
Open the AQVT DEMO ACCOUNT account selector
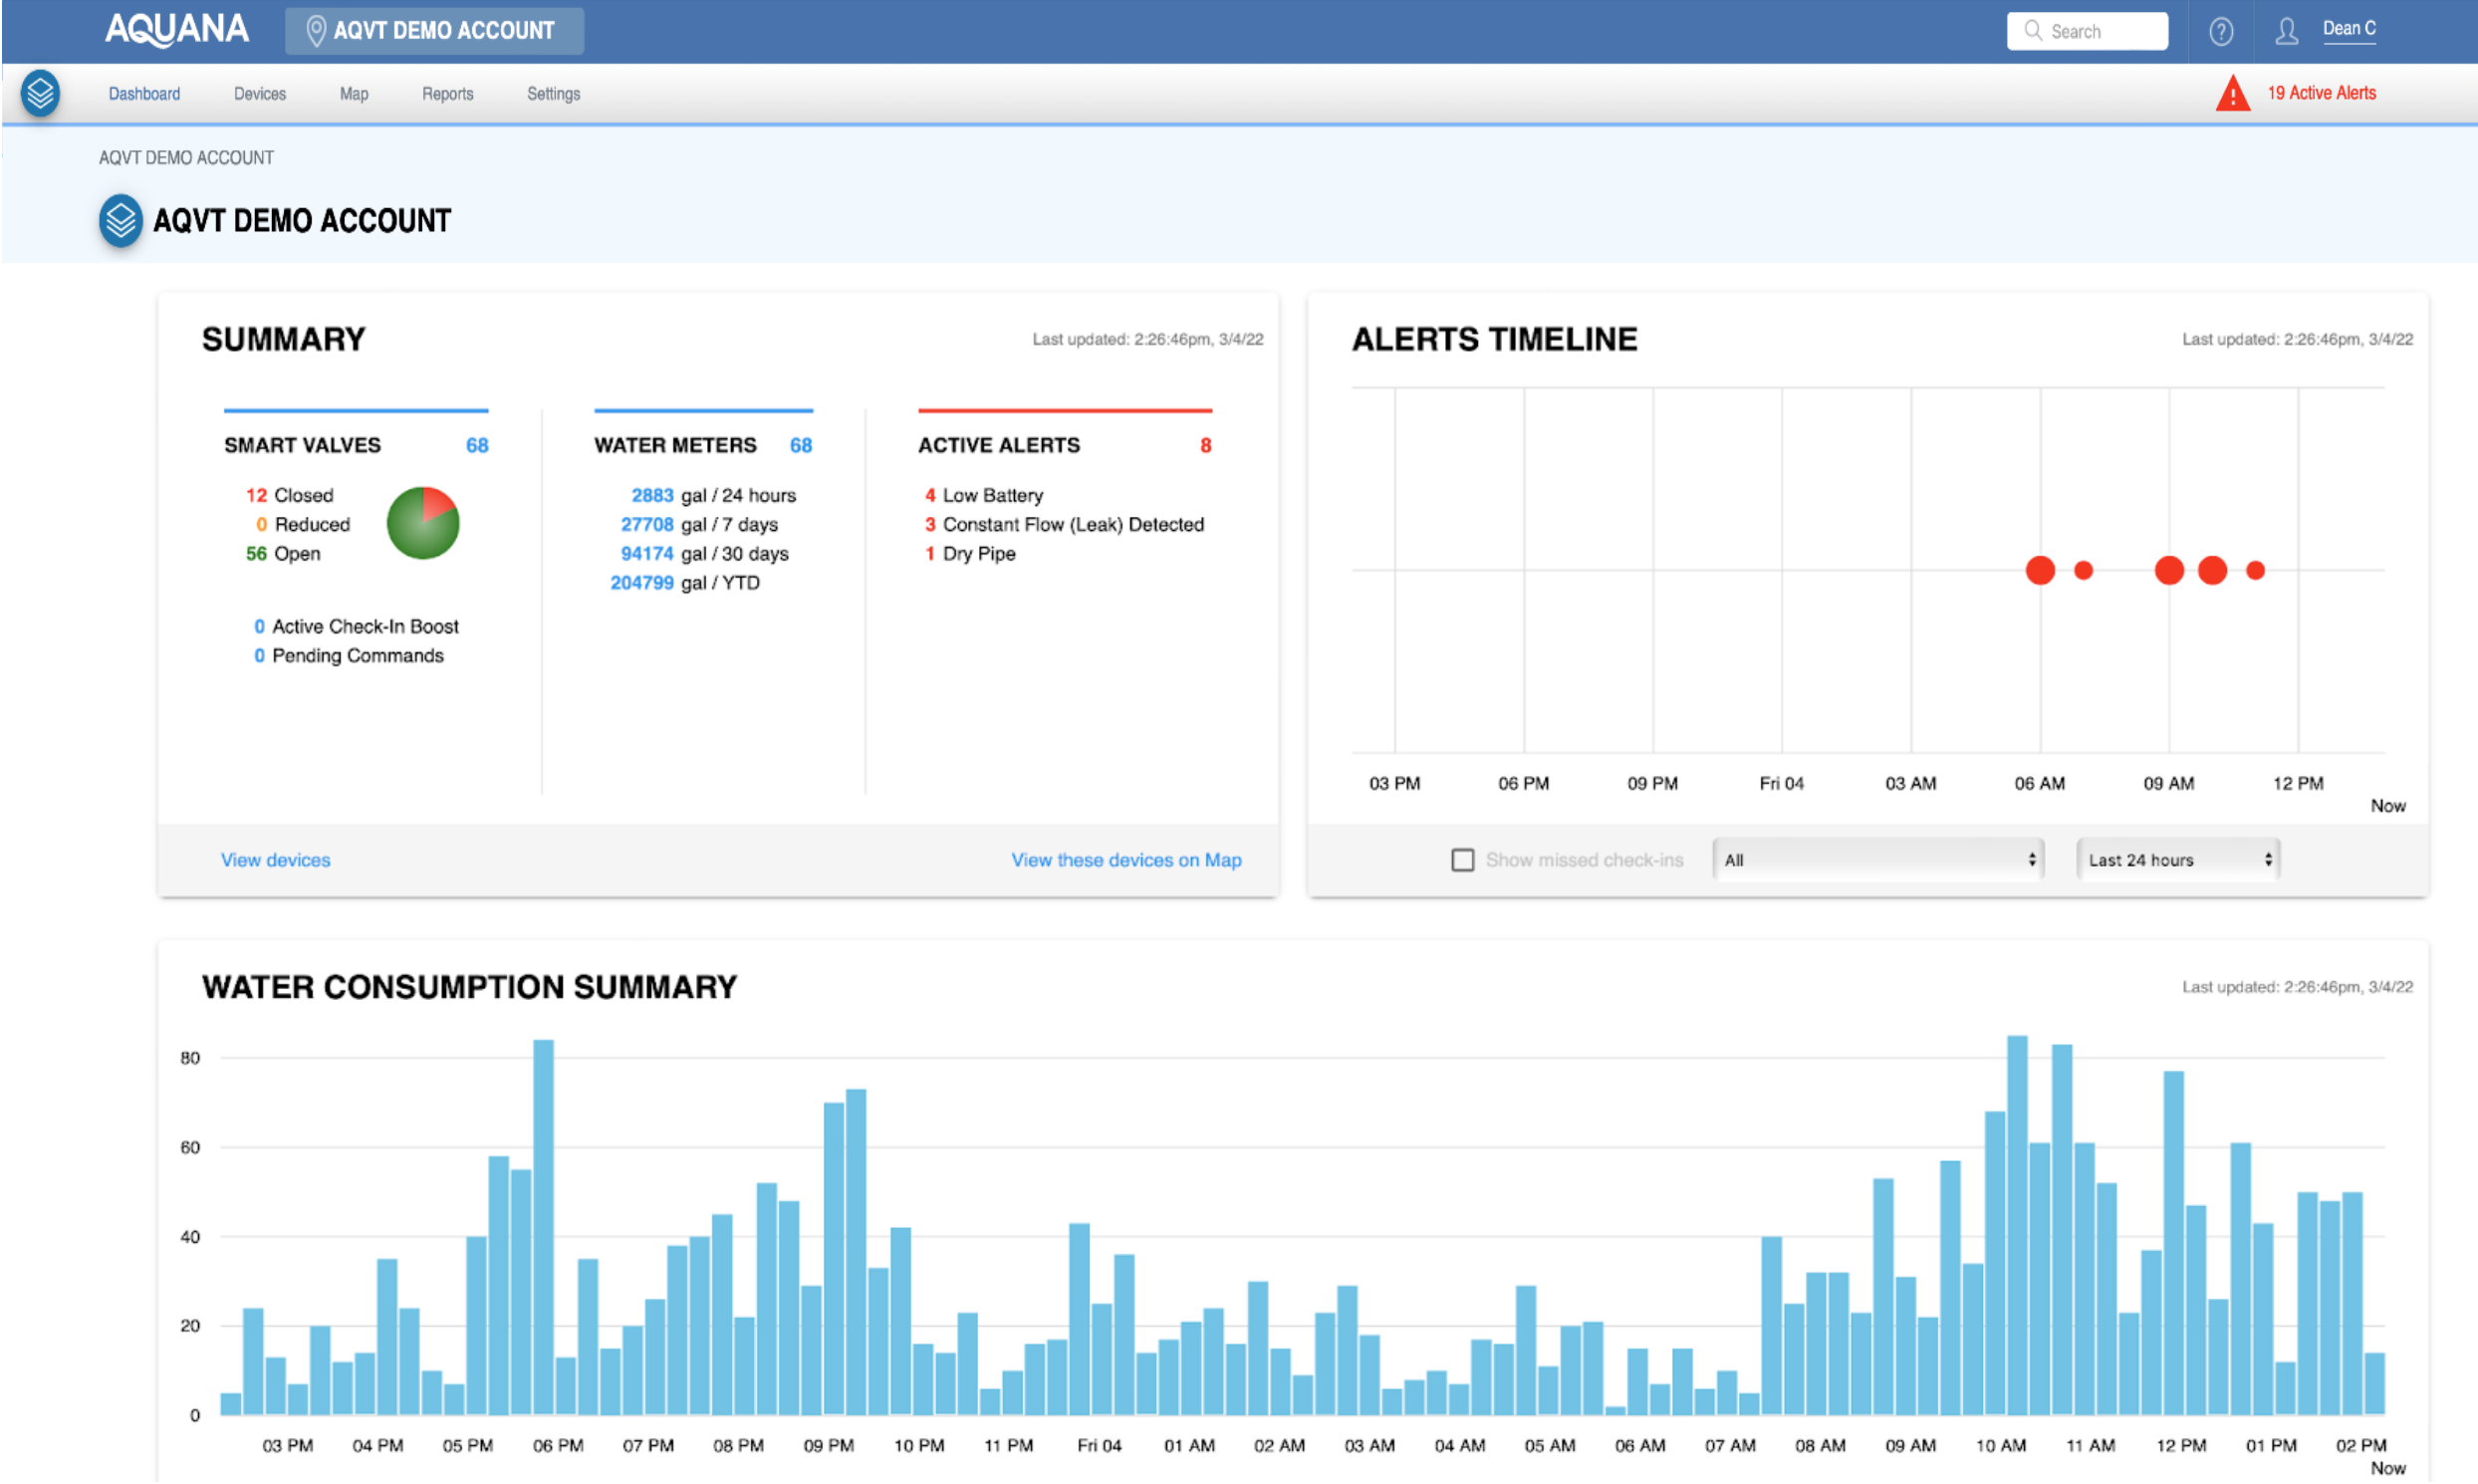[434, 31]
